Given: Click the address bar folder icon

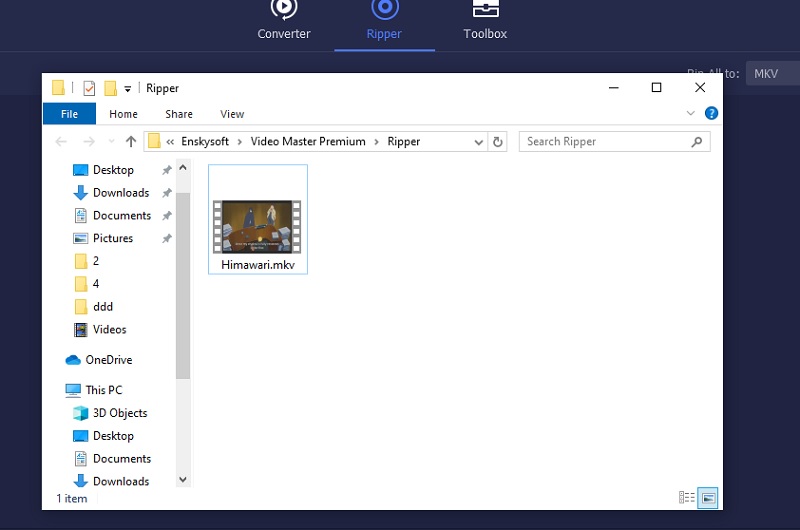Looking at the screenshot, I should tap(154, 141).
